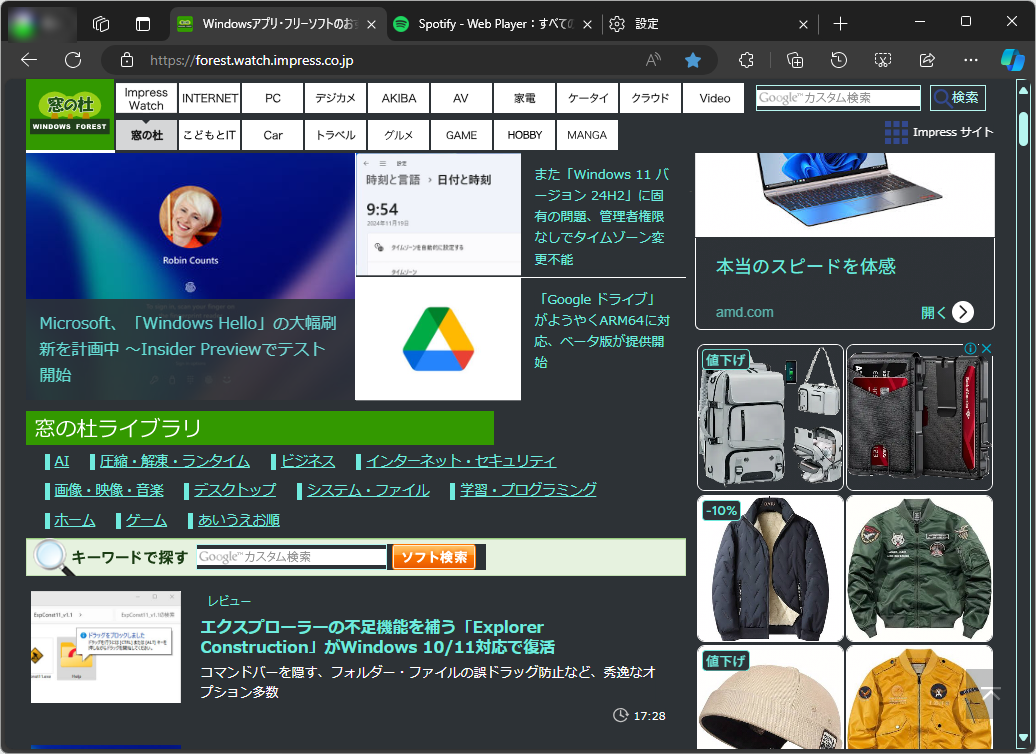Image resolution: width=1036 pixels, height=754 pixels.
Task: Toggle the favorites star for this page
Action: click(693, 60)
